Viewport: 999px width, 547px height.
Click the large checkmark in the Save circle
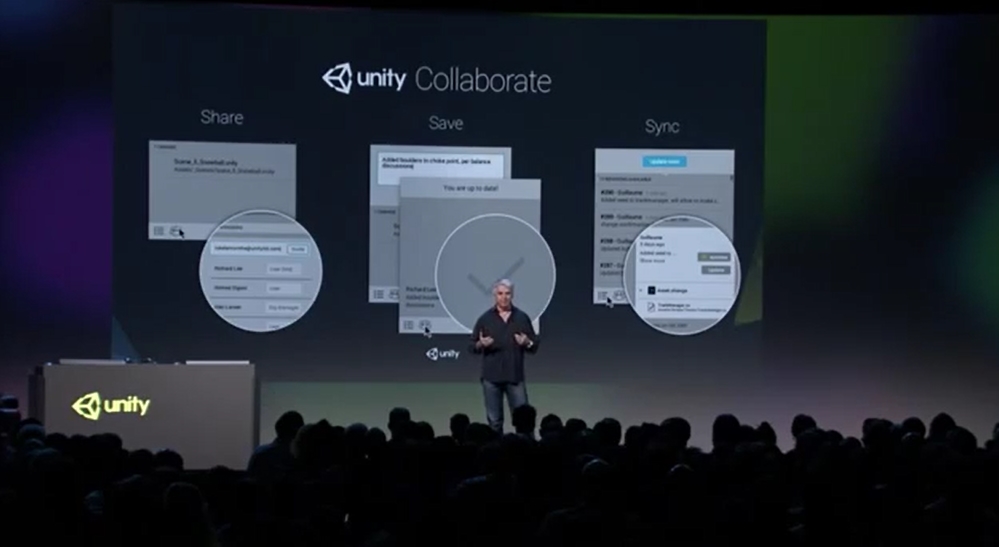tap(496, 276)
